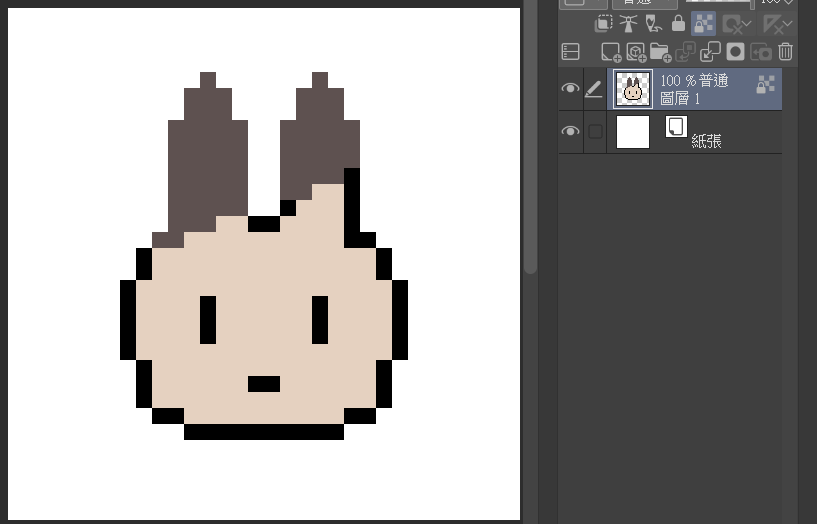Select the white 紙張 layer thumbnail
Screen dimensions: 817x524
coord(633,132)
